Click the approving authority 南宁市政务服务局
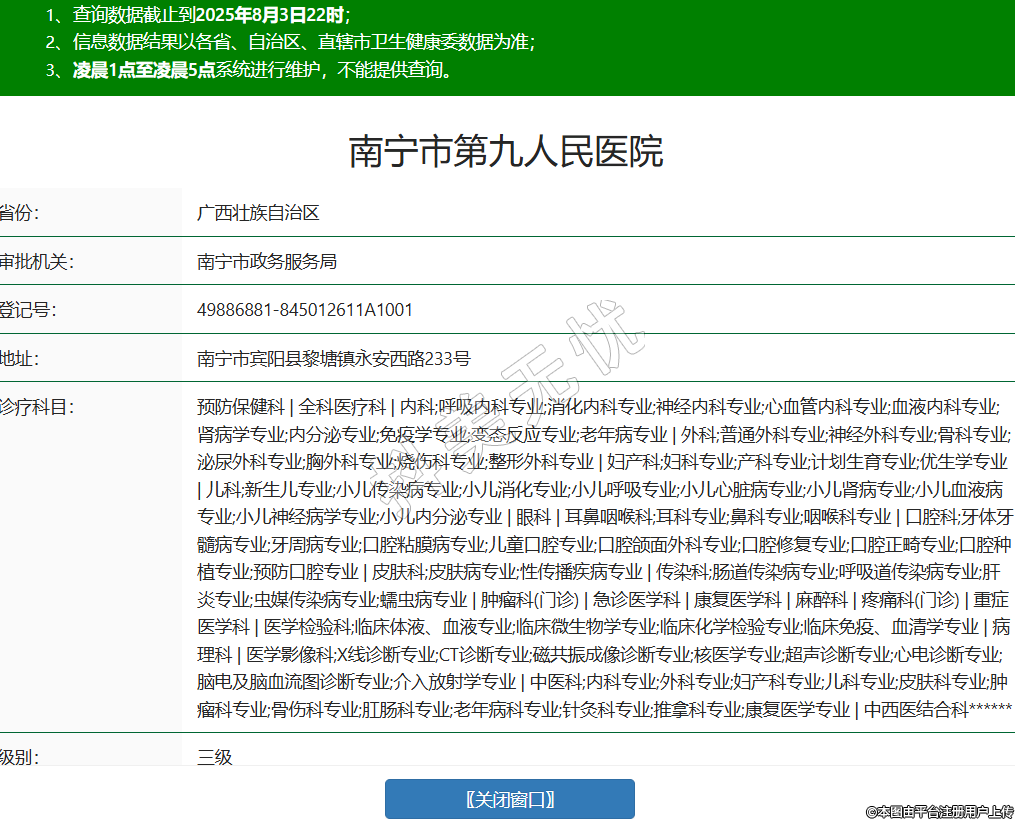 [x=267, y=262]
